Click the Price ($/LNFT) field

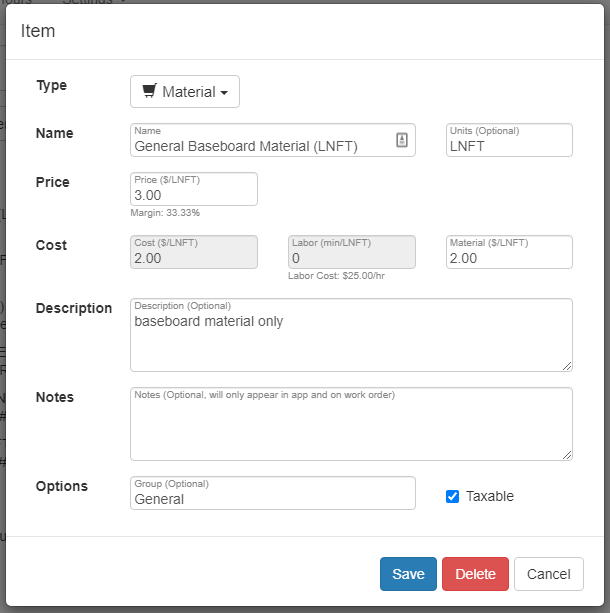click(194, 189)
